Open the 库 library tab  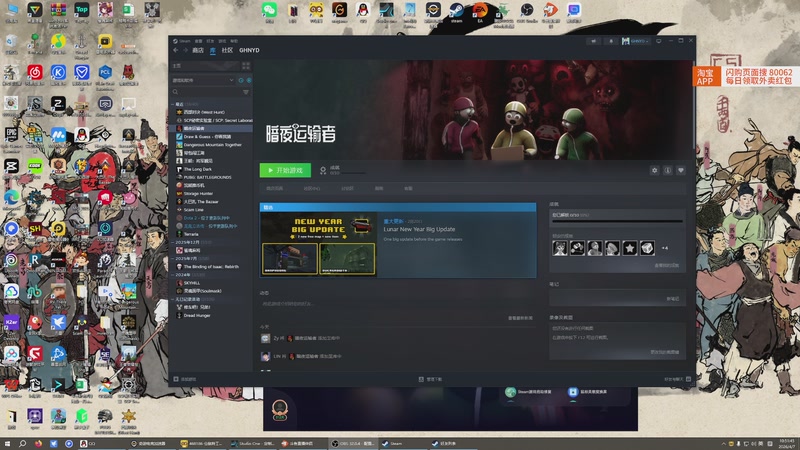point(213,50)
